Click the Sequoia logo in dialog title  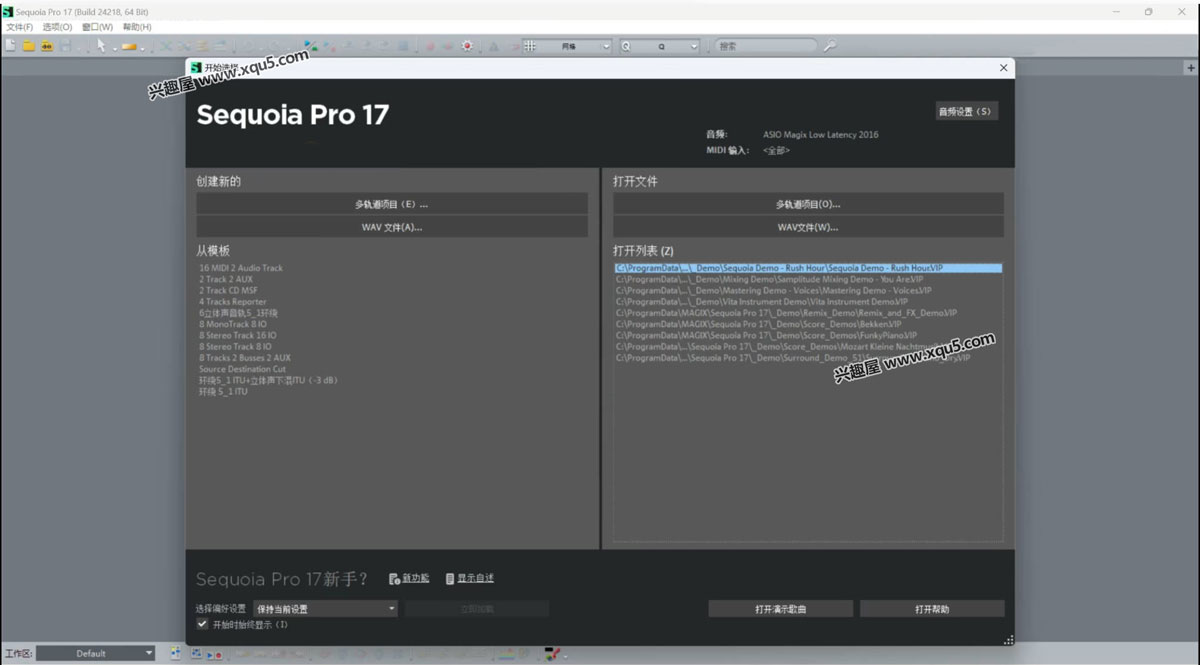(196, 67)
